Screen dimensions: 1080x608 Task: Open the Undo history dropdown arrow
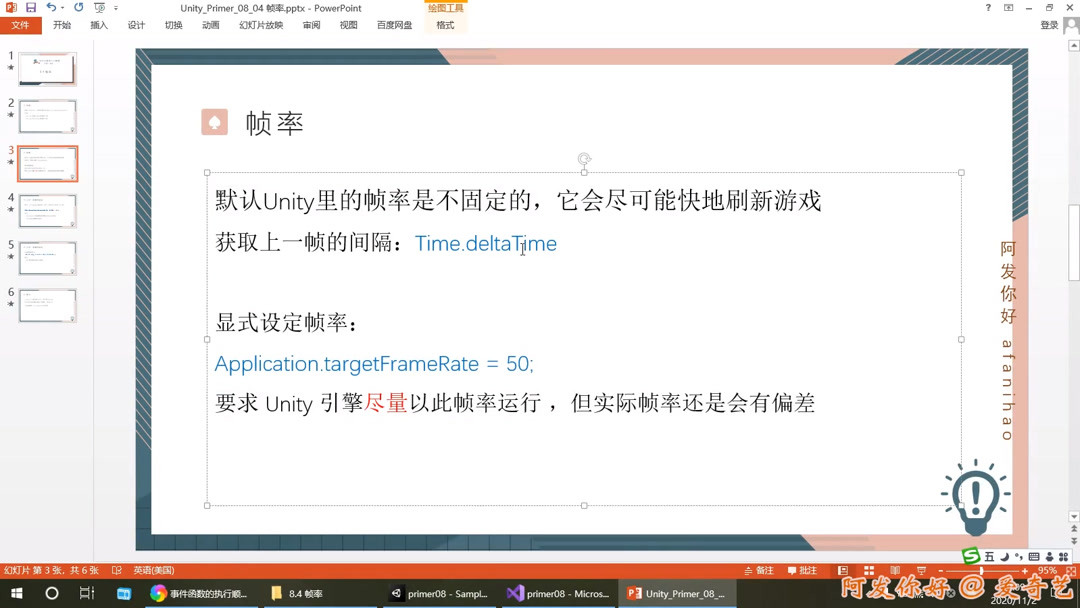point(62,8)
